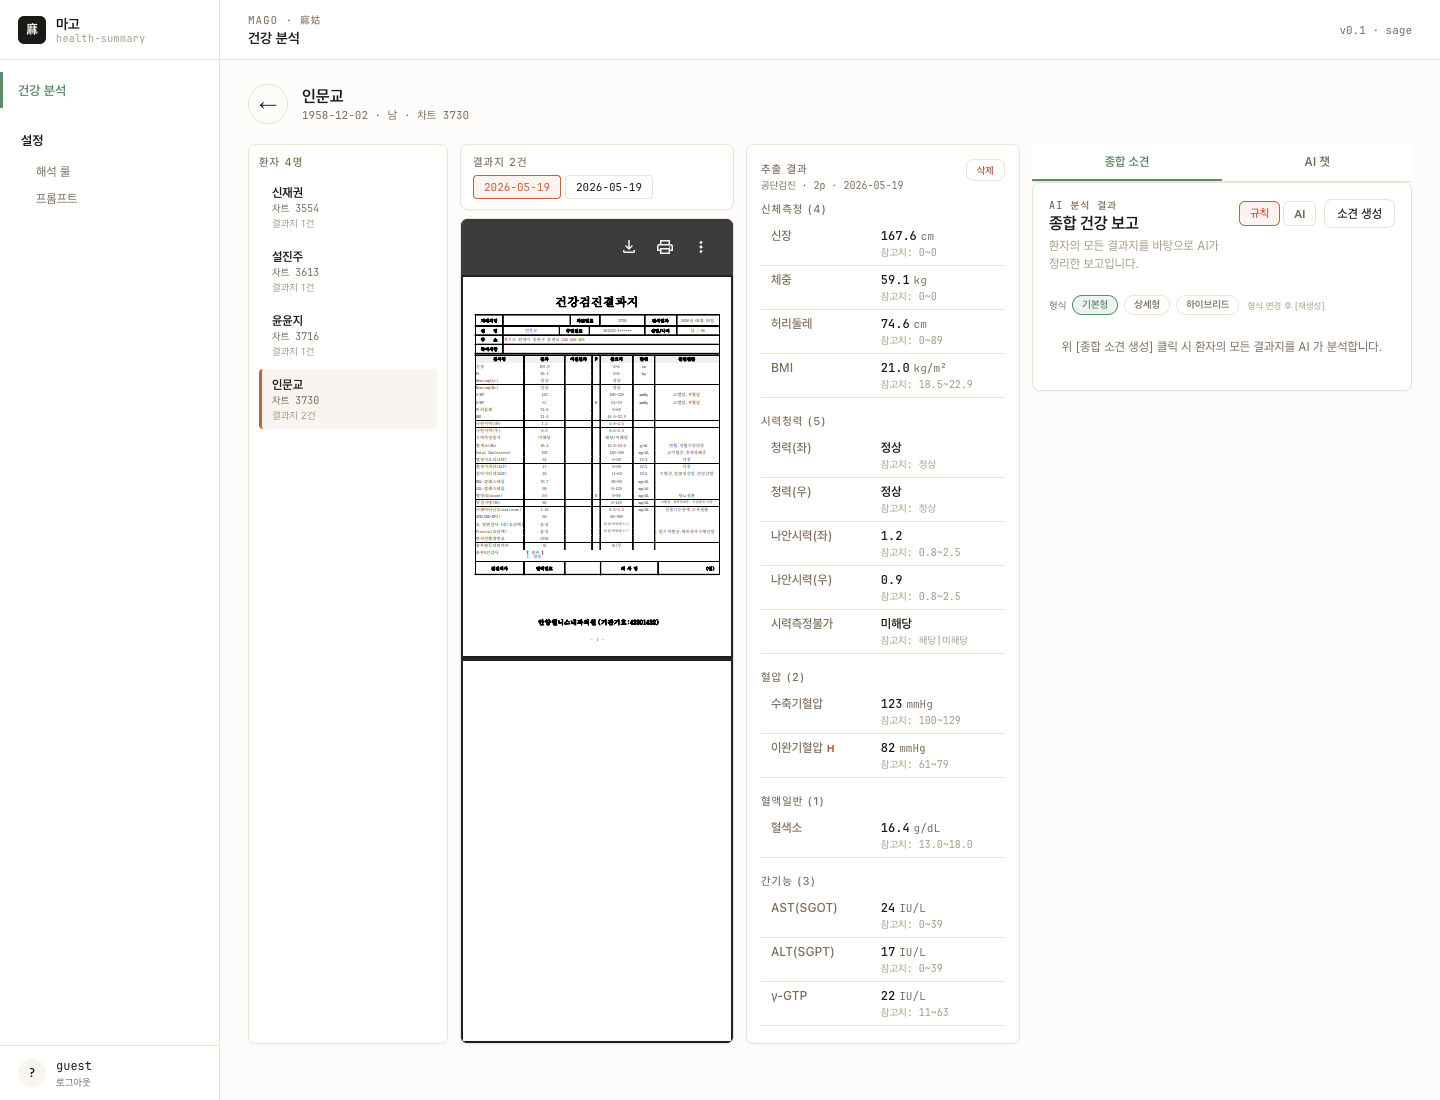
Task: Open 건강 분석 in sidebar
Action: [x=110, y=90]
